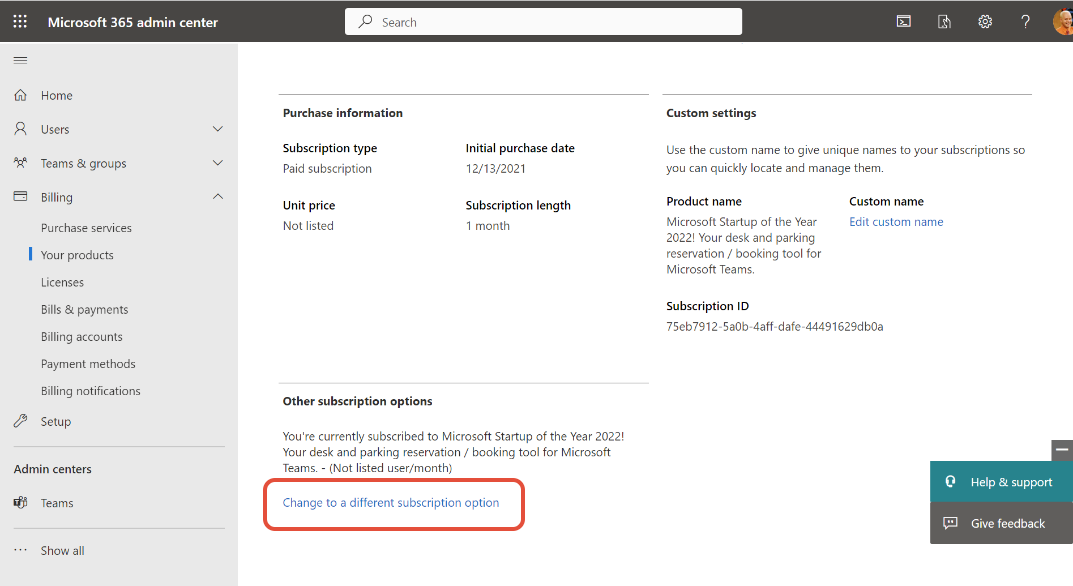1073x586 pixels.
Task: Click the Users person icon
Action: pos(21,129)
